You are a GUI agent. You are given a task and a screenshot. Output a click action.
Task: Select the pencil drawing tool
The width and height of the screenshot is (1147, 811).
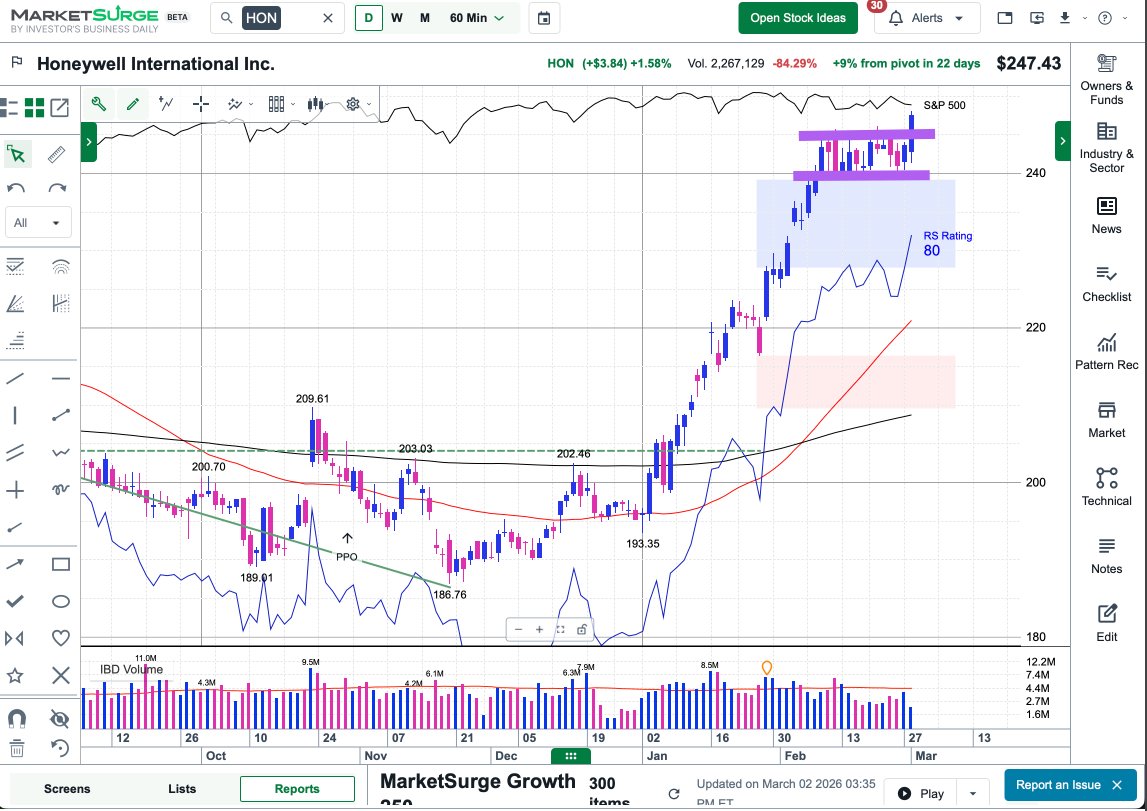(x=133, y=104)
